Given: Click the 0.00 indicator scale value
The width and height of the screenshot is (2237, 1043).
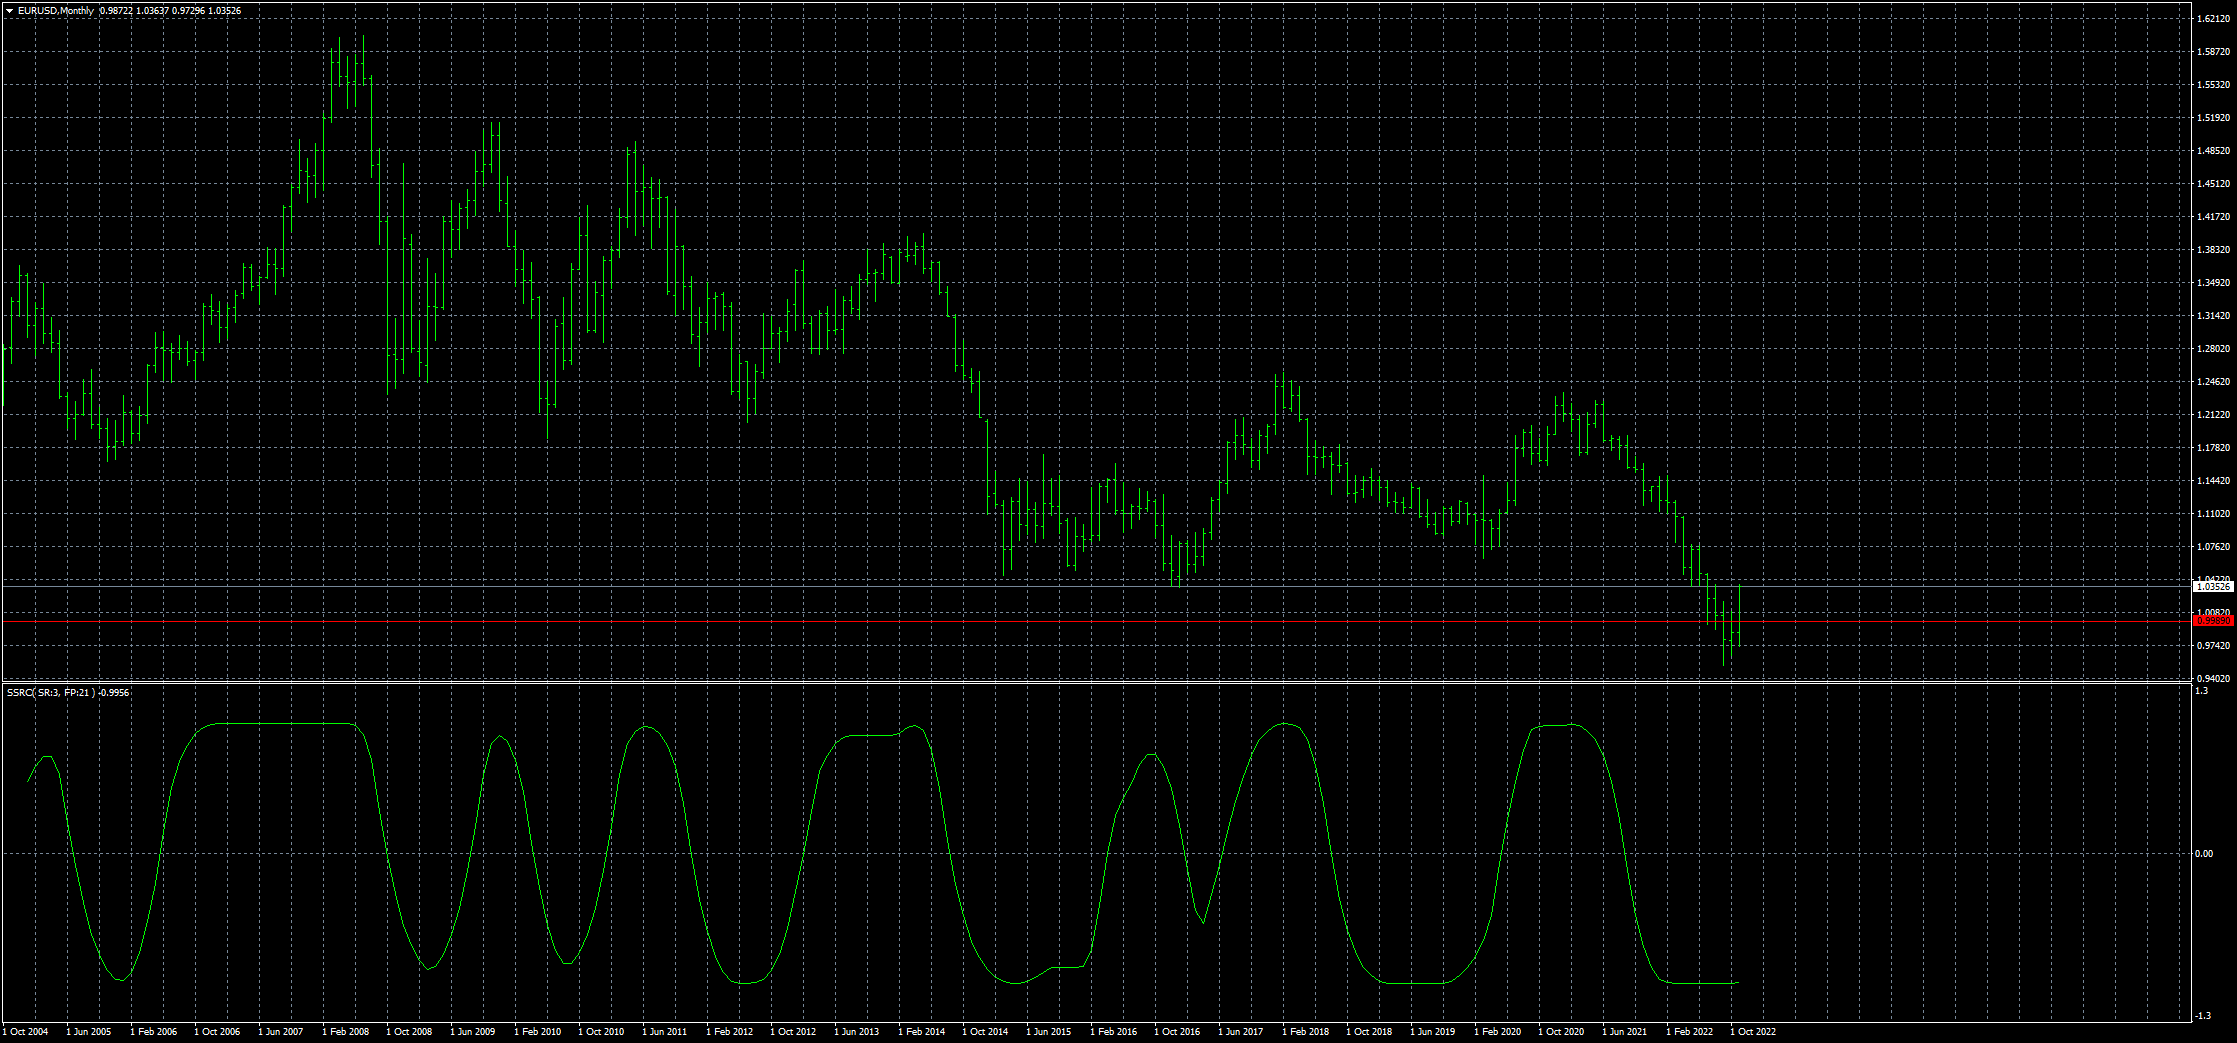Looking at the screenshot, I should tap(2204, 854).
